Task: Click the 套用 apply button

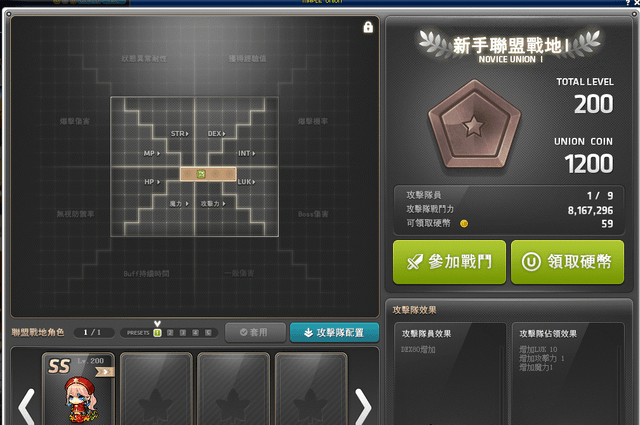Action: (255, 332)
